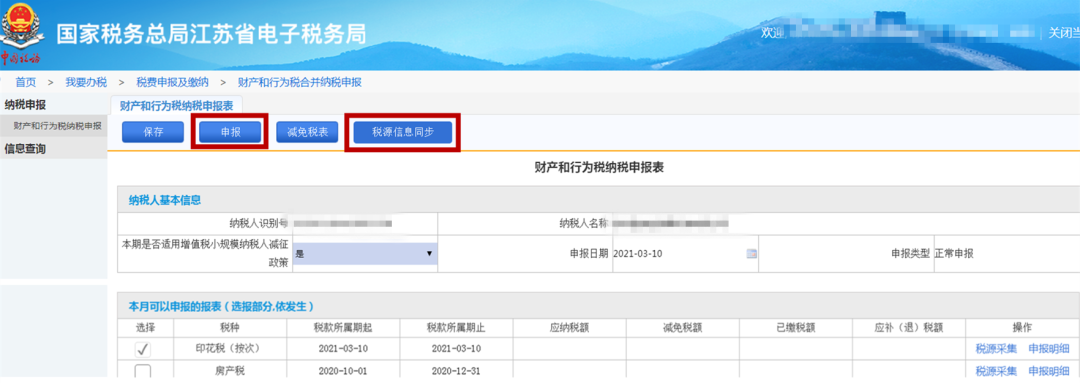Open the 增值税小规模纳税人减征政策 dropdown

point(365,253)
